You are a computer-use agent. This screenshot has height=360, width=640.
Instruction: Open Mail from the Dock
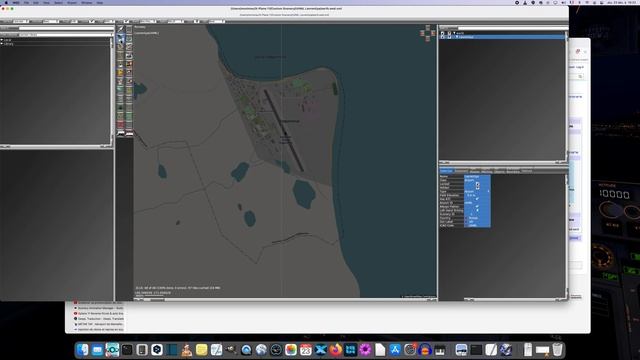coord(97,350)
